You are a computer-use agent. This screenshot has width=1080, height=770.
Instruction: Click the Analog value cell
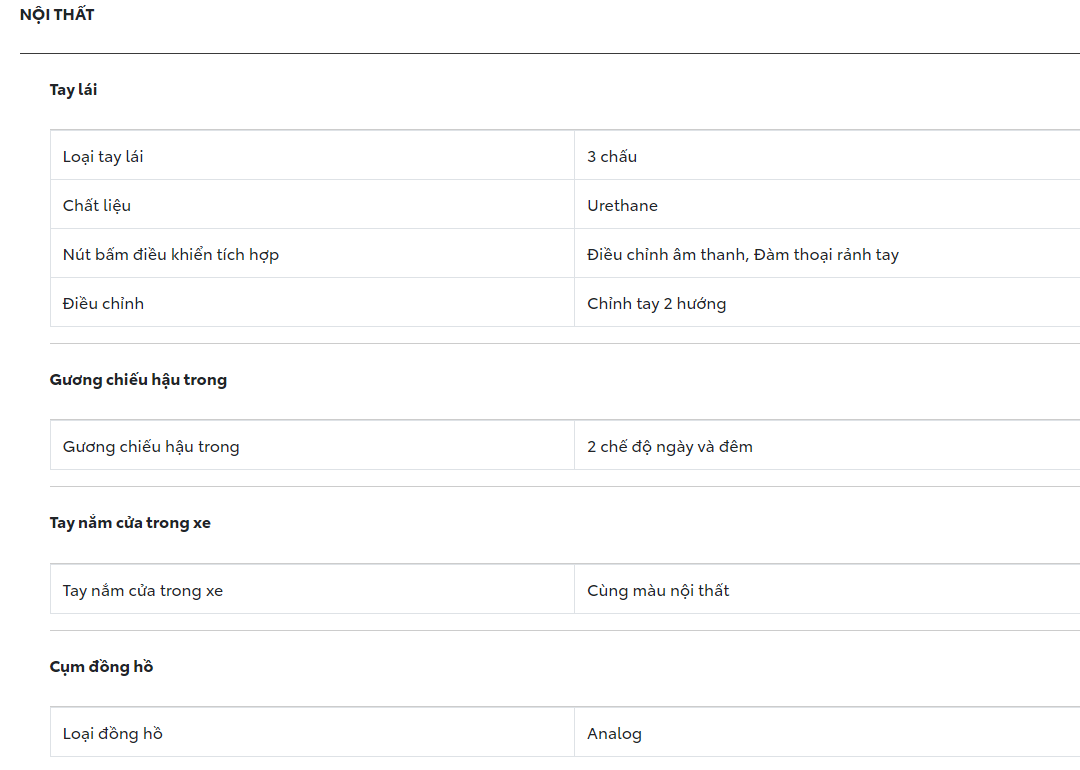(614, 733)
